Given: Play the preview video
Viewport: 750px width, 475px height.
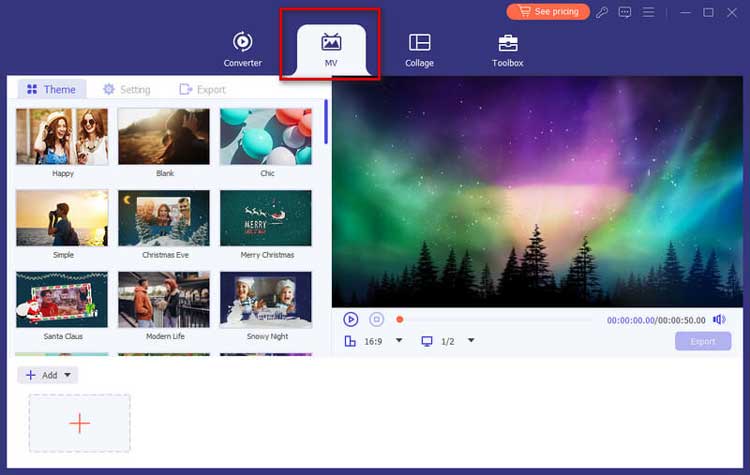Looking at the screenshot, I should click(x=351, y=319).
